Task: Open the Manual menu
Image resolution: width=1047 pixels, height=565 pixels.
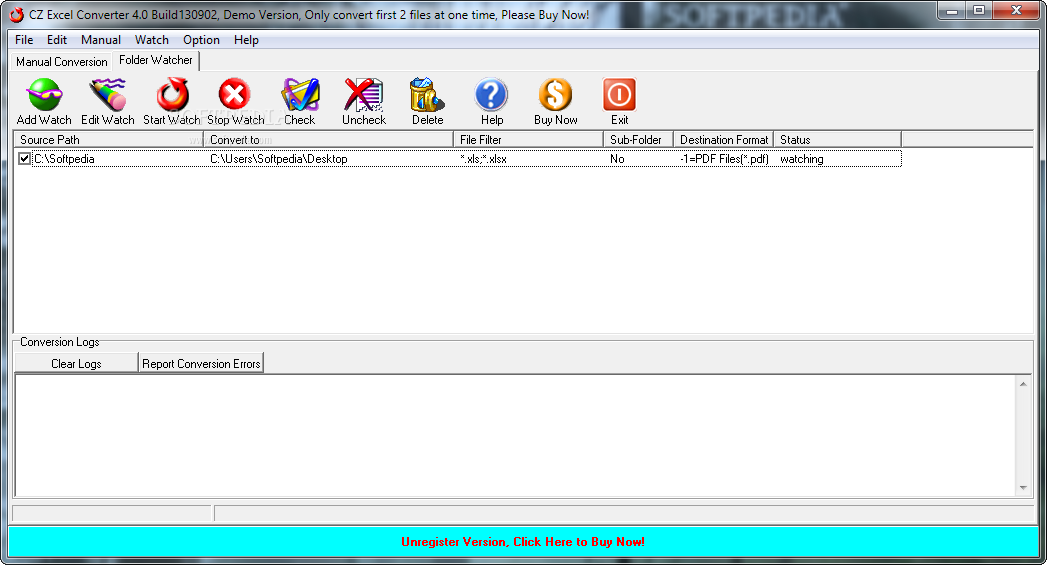Action: click(x=101, y=40)
